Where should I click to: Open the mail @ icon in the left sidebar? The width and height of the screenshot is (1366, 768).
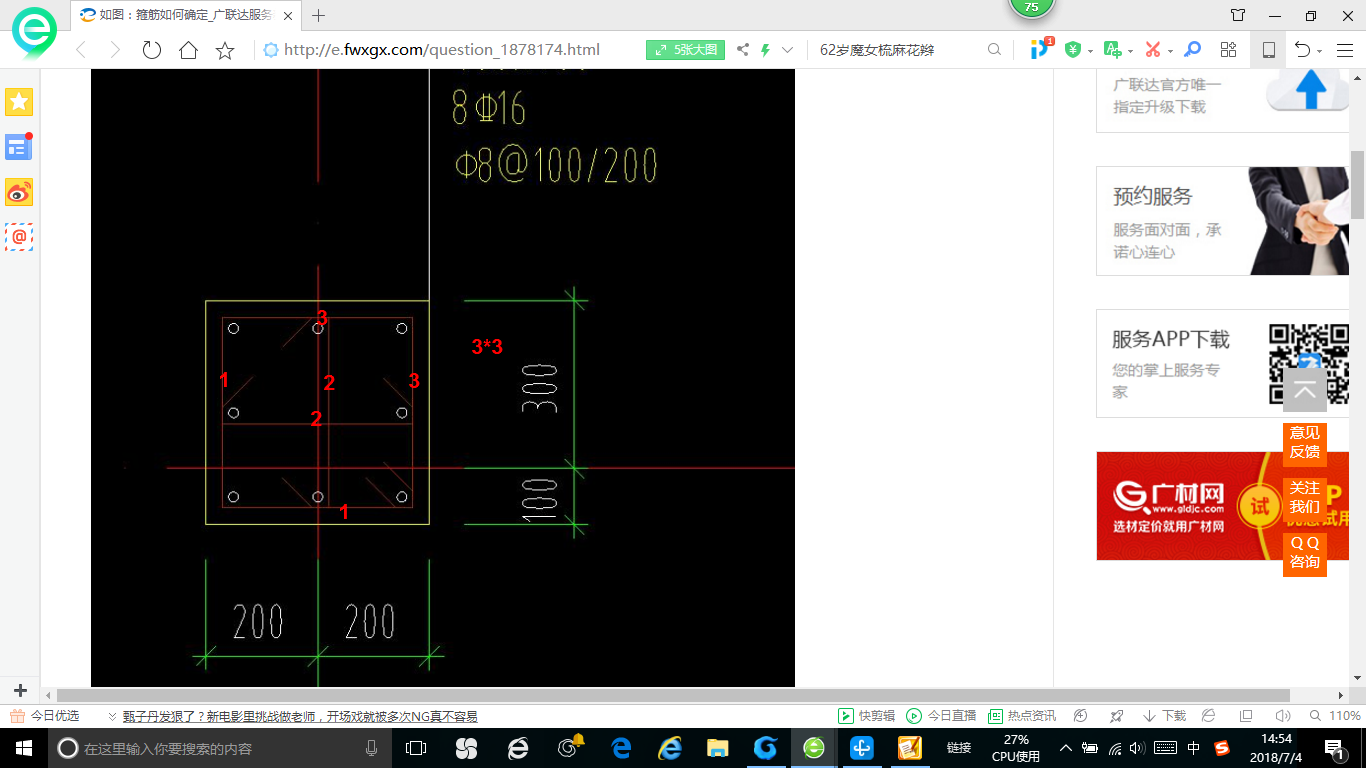click(x=19, y=237)
